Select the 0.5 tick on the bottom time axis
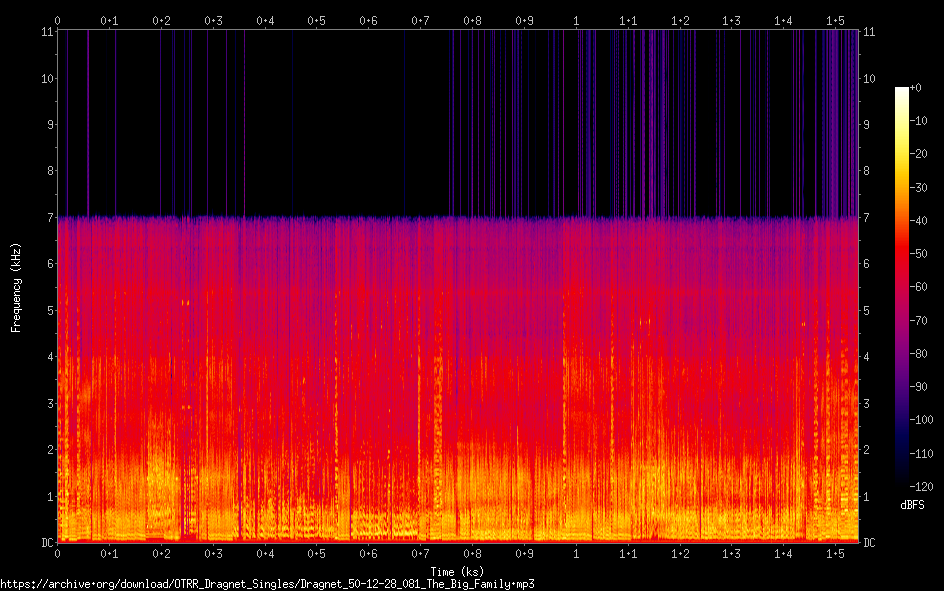The image size is (944, 591). point(316,552)
